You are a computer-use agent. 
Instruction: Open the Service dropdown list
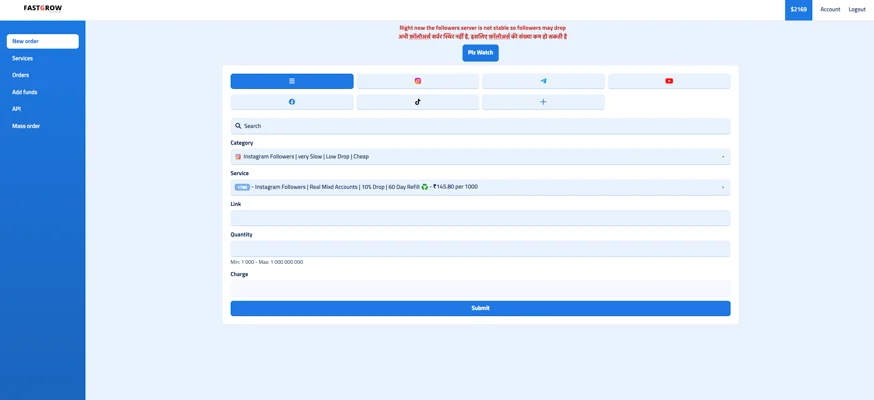pyautogui.click(x=480, y=187)
